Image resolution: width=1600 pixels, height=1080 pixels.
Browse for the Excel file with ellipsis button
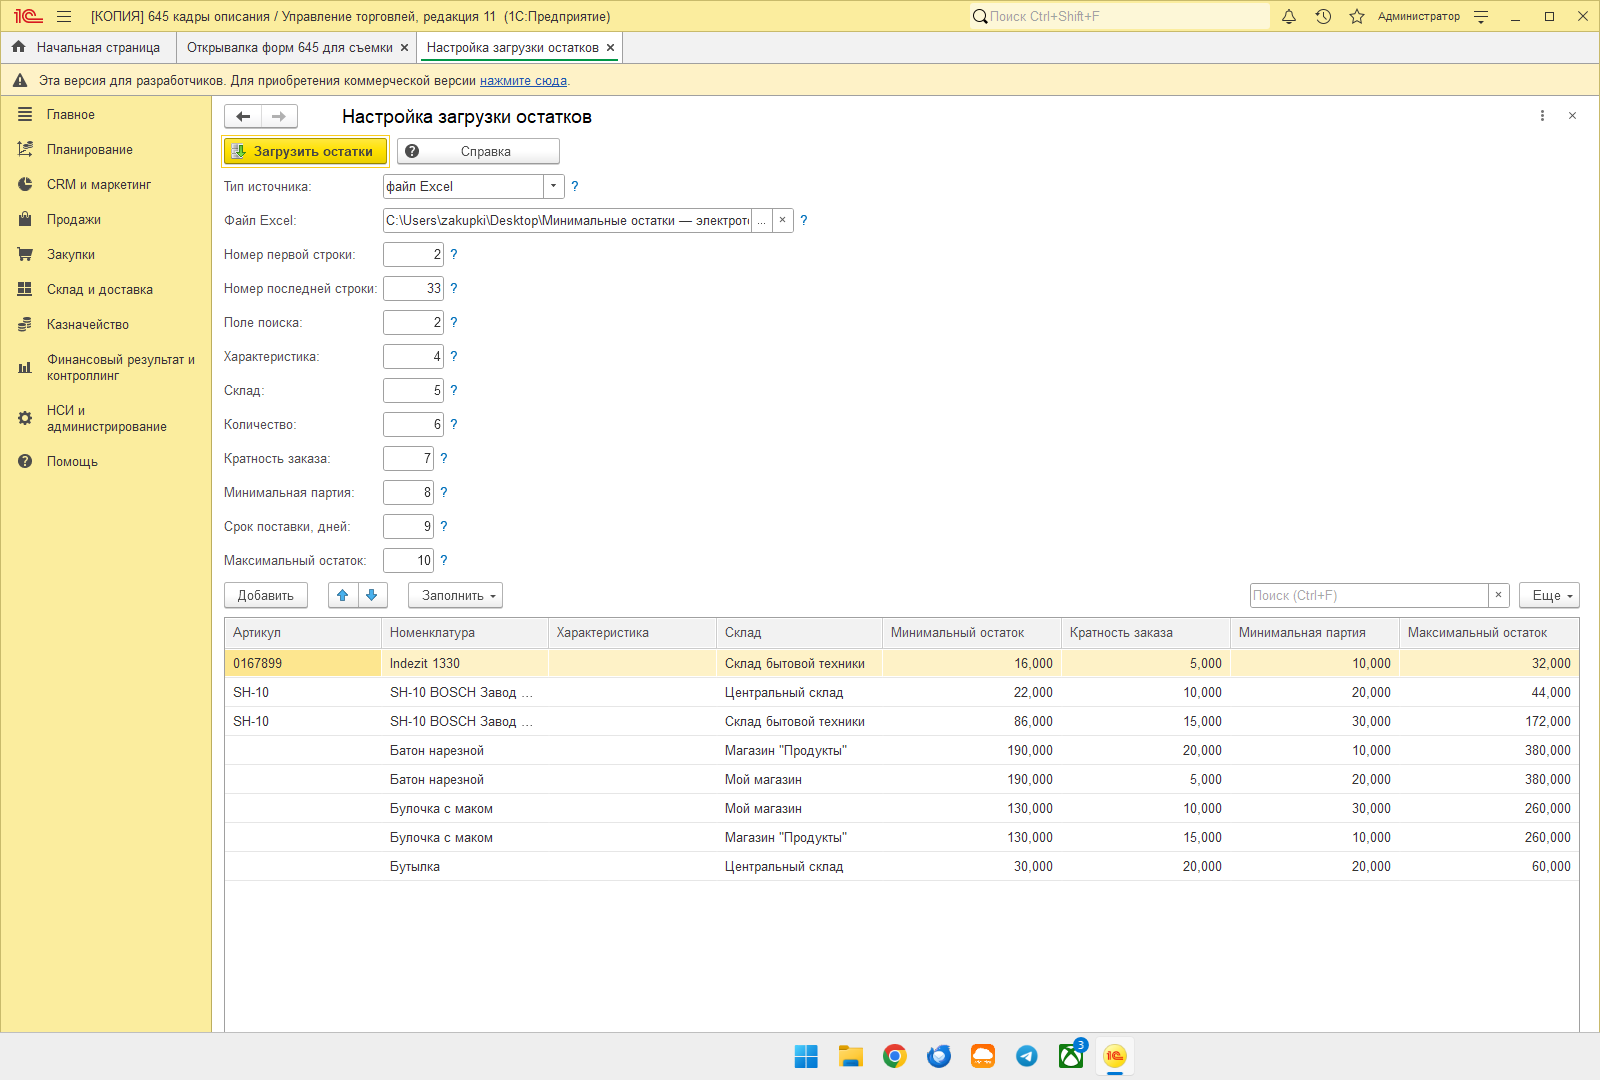click(761, 220)
